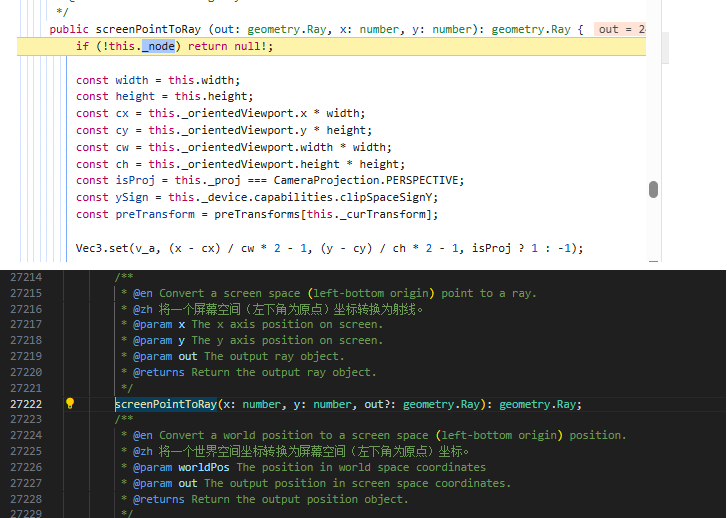Screen dimensions: 727x518
Task: Click line number 27215 in the gutter
Action: (26, 293)
